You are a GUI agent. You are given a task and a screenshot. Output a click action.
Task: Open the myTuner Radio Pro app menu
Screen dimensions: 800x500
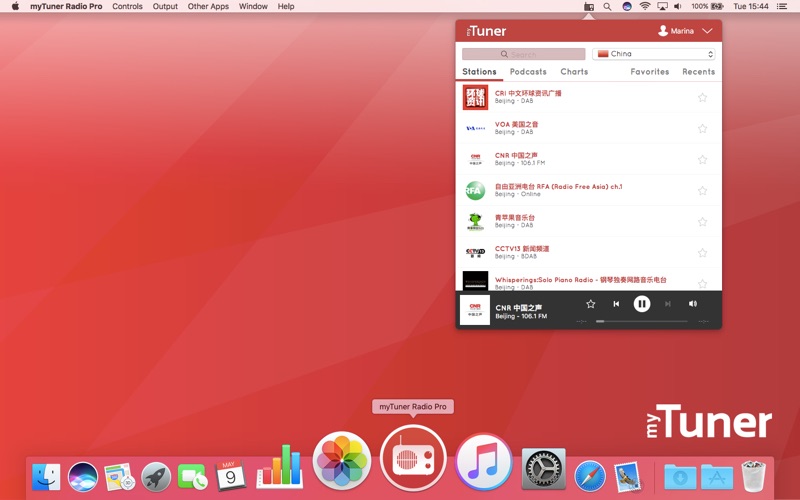point(66,7)
